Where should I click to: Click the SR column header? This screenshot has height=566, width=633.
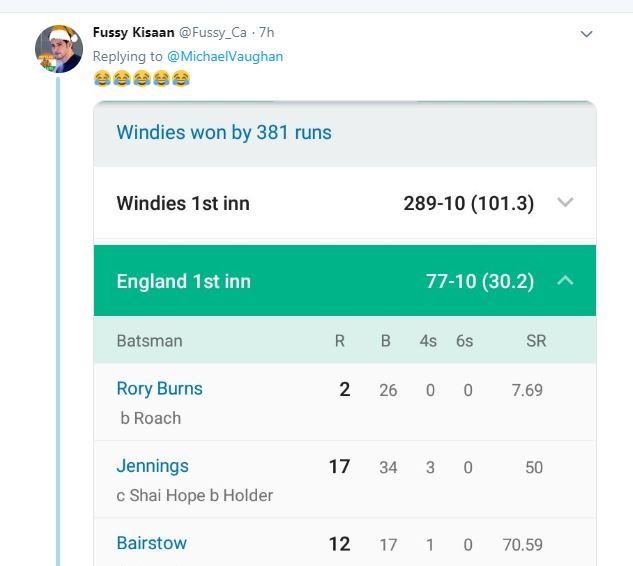[x=536, y=341]
